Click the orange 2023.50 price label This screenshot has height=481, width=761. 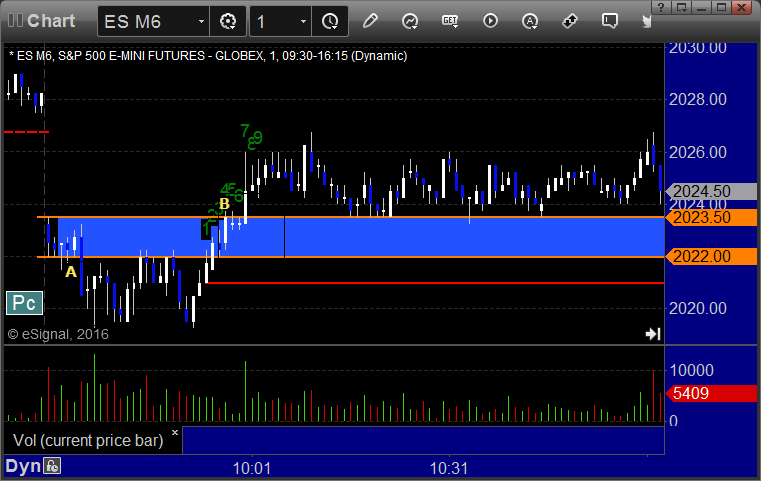tap(711, 217)
